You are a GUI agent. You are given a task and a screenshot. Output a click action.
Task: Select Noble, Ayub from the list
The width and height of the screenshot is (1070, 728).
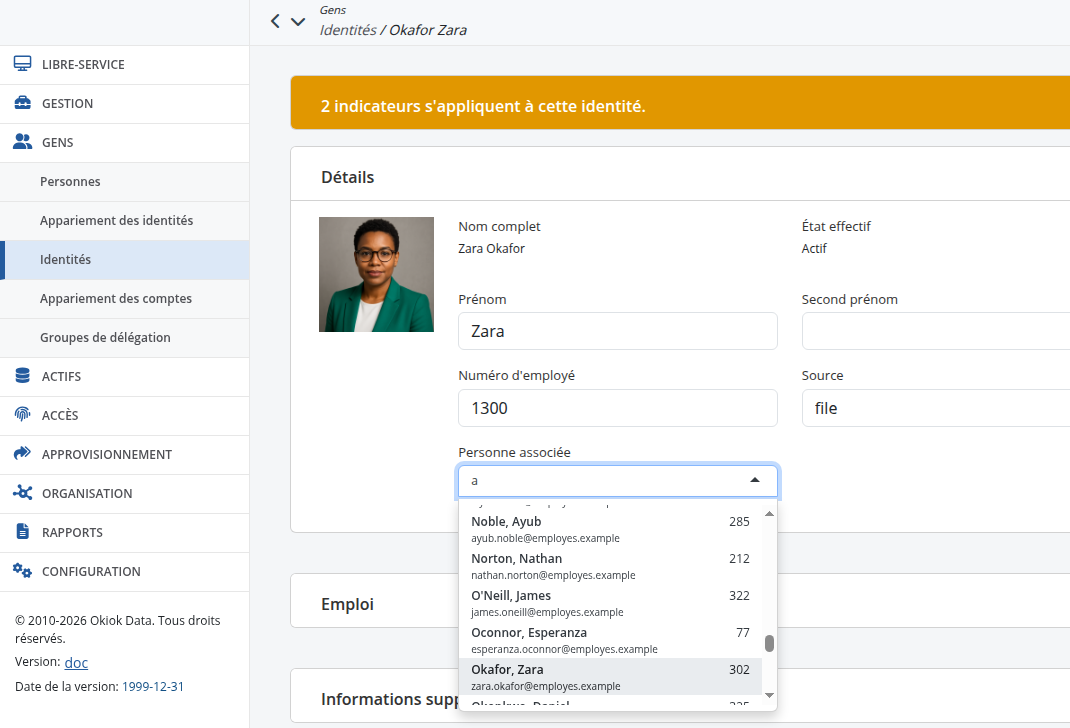(610, 529)
